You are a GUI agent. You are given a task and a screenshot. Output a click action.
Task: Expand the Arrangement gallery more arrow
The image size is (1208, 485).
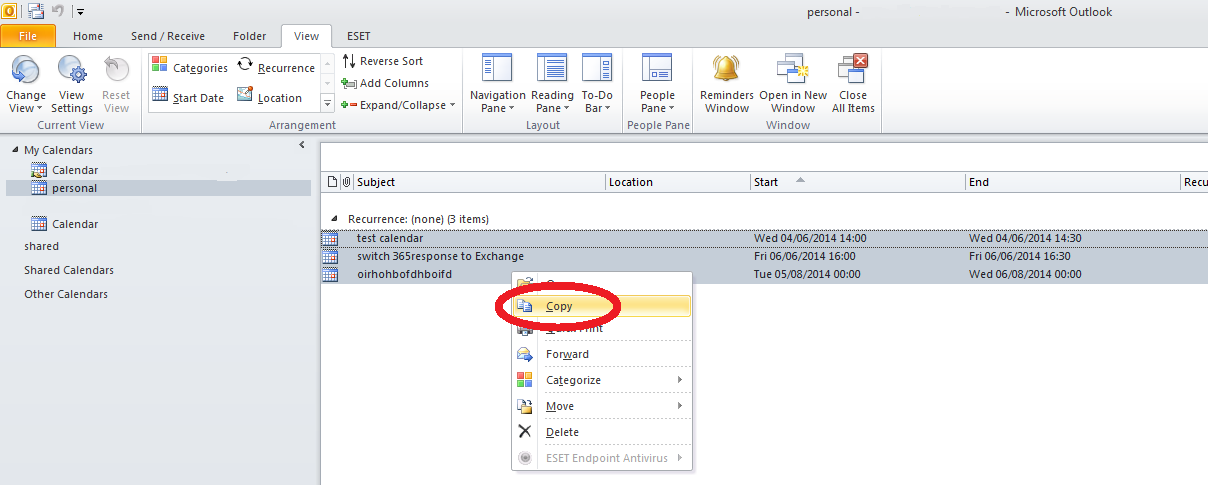[327, 103]
